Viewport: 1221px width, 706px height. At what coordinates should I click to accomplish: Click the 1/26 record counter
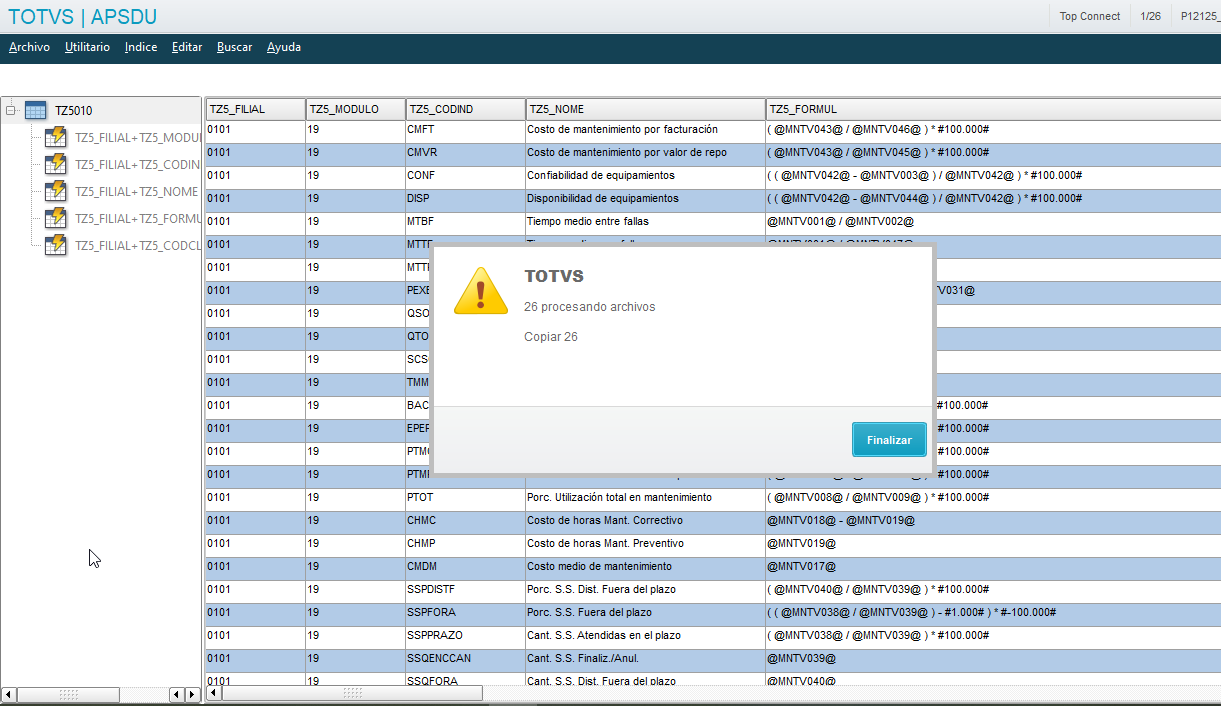(x=1150, y=16)
